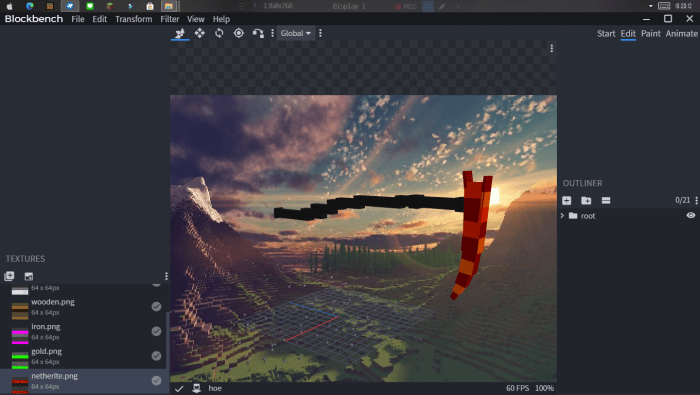Select the Rotate tool
This screenshot has height=395, width=700.
(x=219, y=33)
